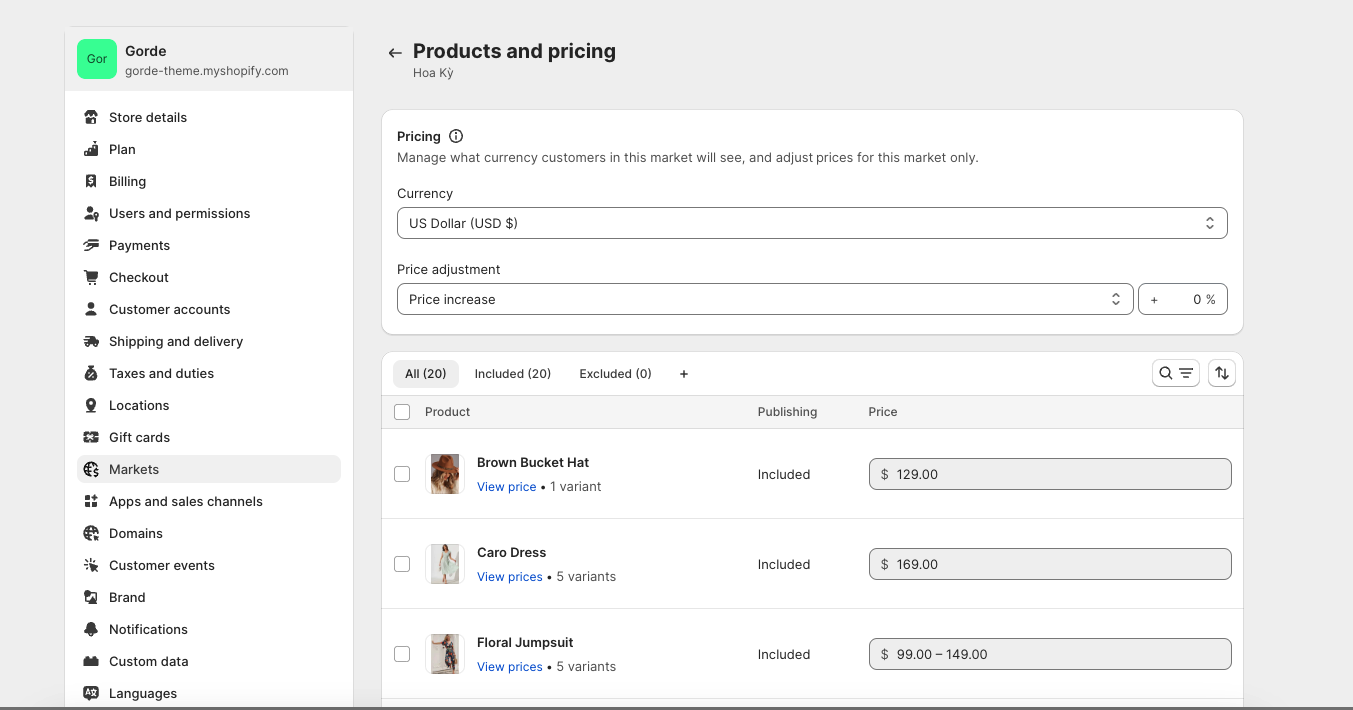Open Gift cards in the sidebar
The image size is (1353, 710).
tap(139, 437)
